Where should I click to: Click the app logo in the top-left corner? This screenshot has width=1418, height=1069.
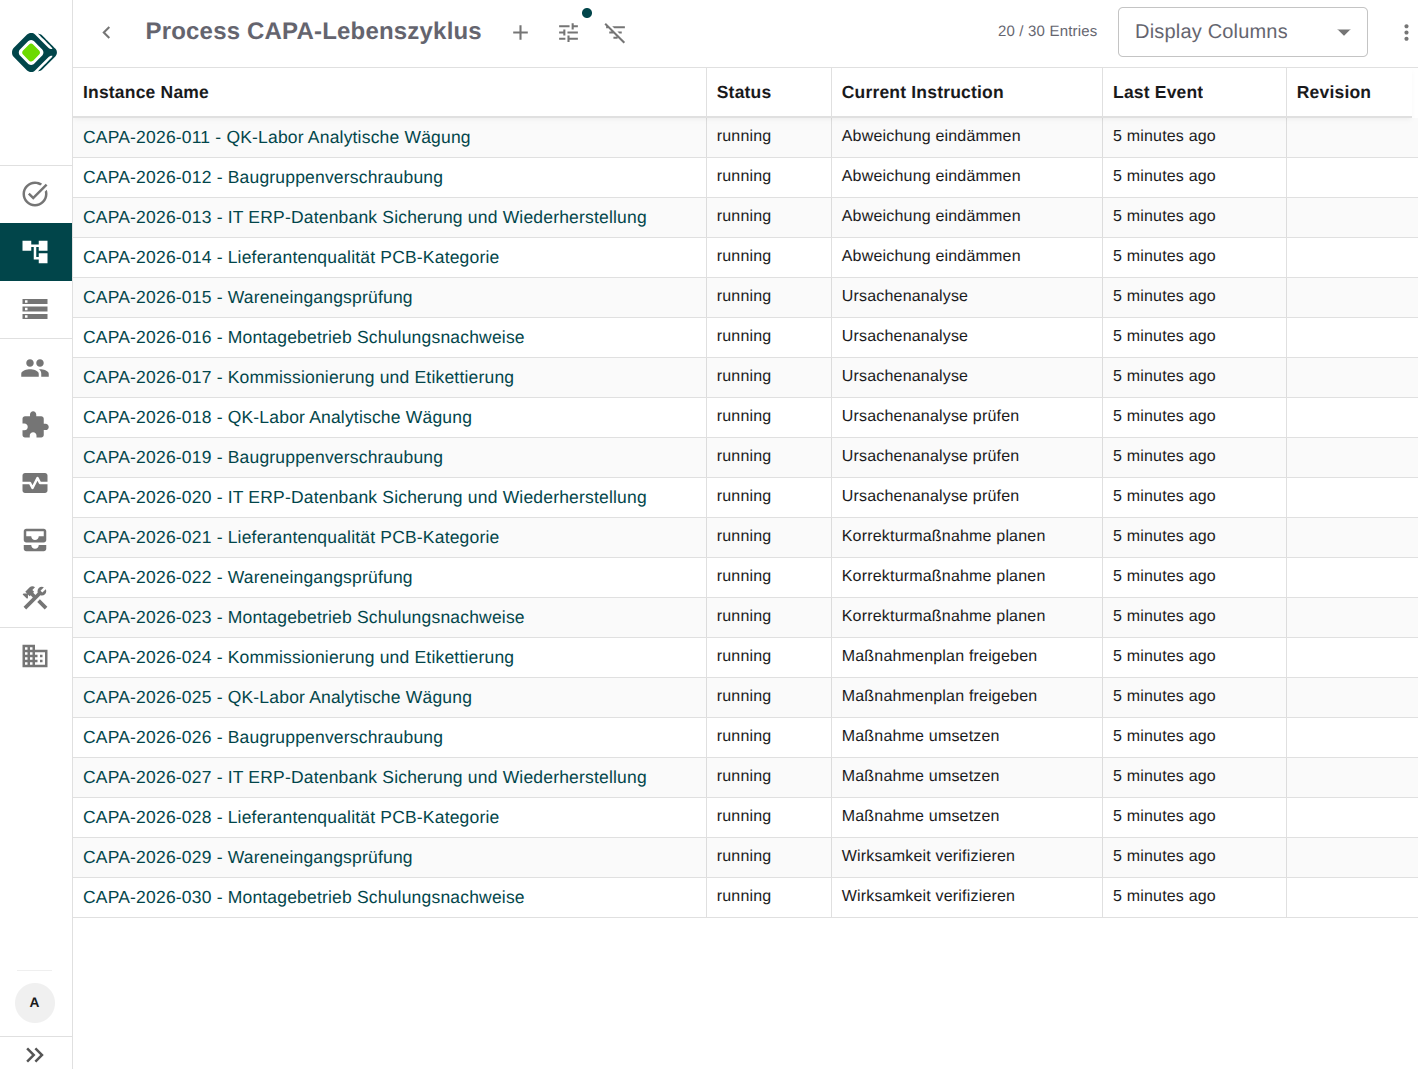pos(34,50)
